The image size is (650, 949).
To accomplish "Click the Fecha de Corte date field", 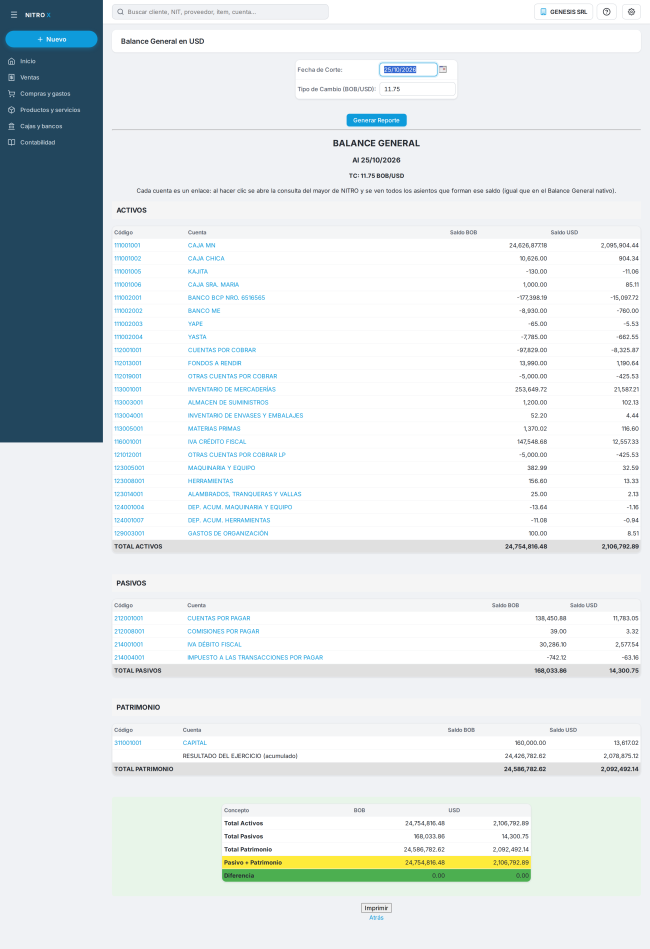I will coord(408,70).
